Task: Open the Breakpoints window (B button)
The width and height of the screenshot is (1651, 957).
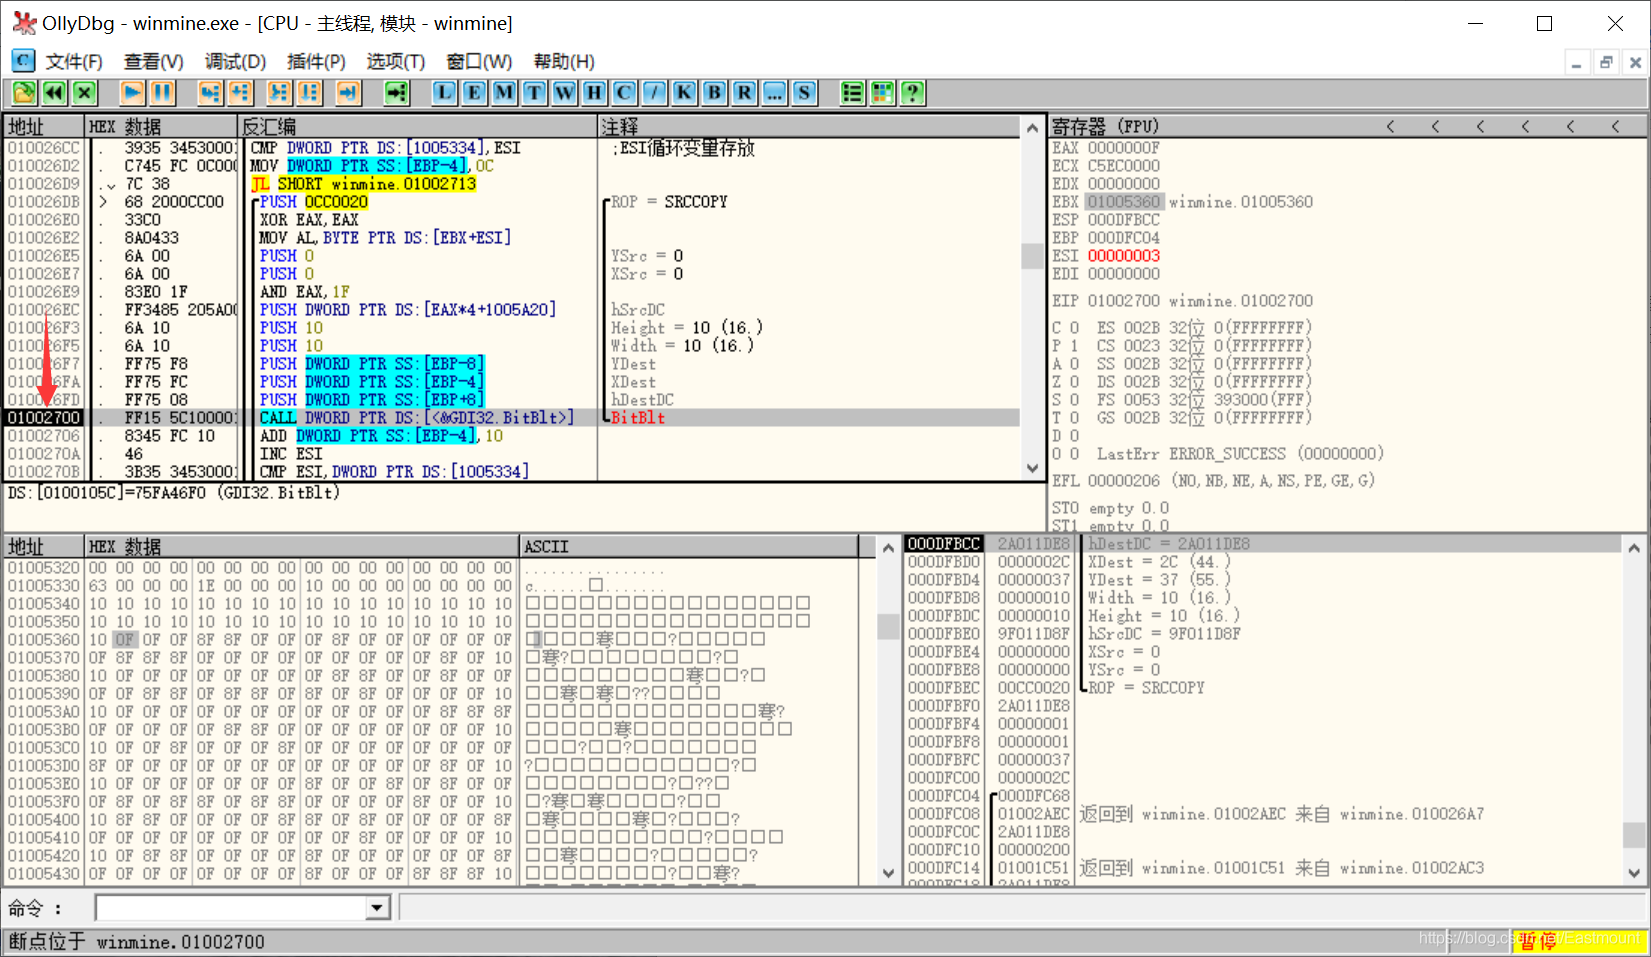Action: click(714, 93)
